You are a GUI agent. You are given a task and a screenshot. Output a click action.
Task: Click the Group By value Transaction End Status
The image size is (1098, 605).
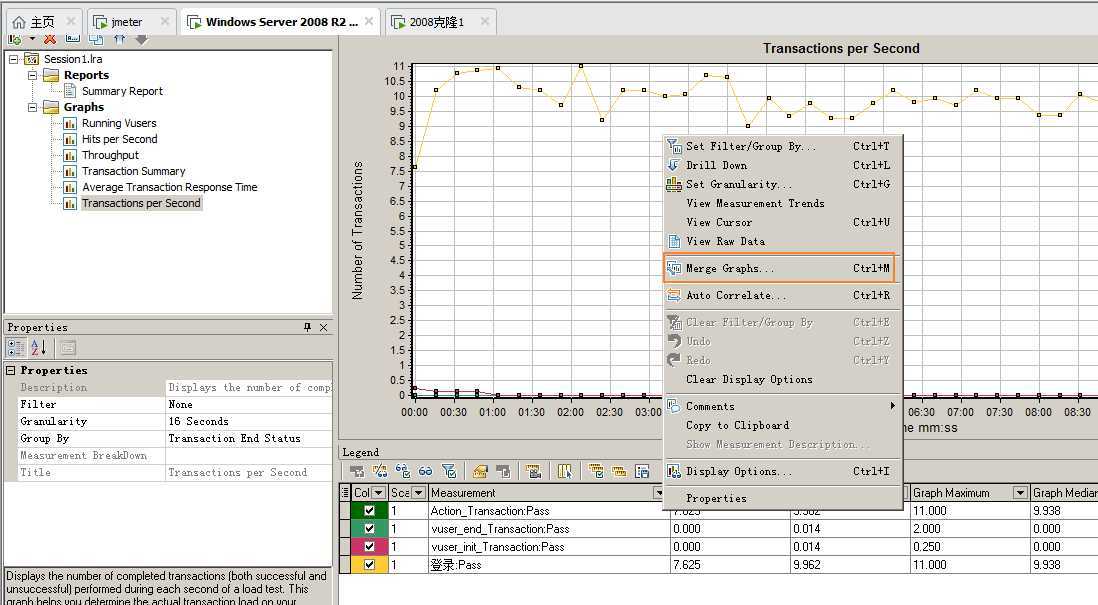pos(249,438)
